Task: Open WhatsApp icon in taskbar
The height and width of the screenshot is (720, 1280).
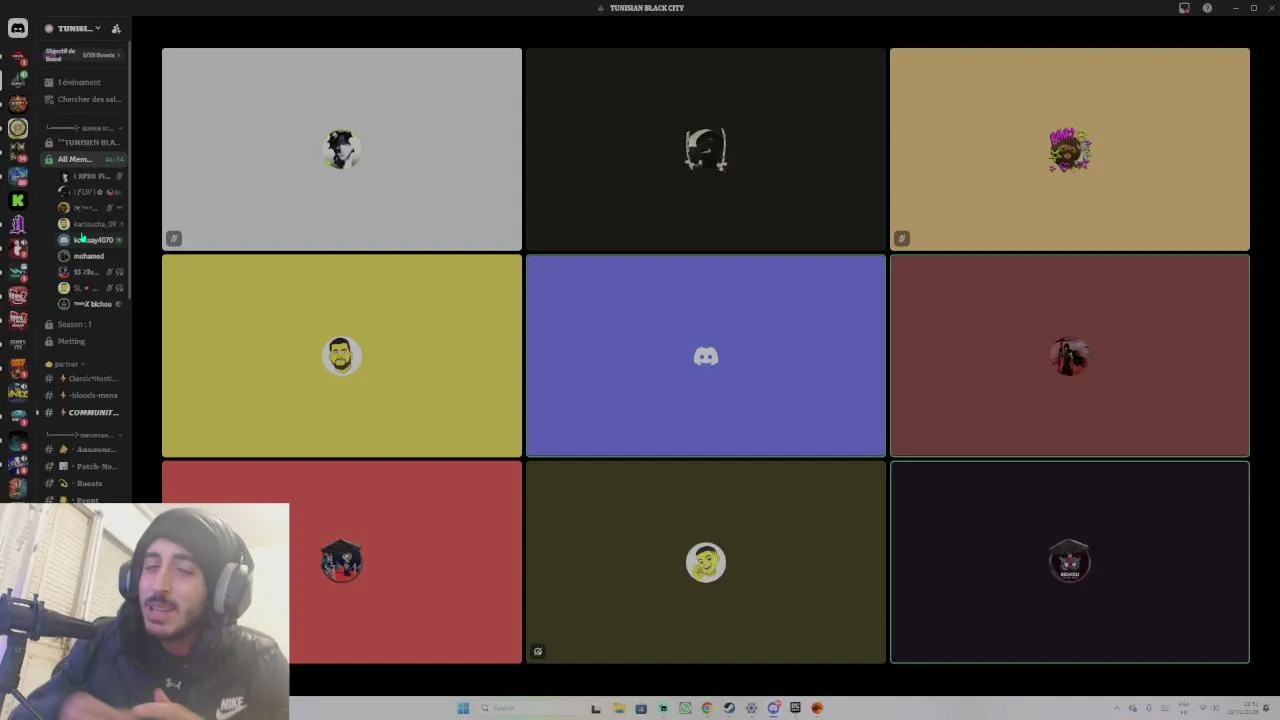Action: click(685, 708)
